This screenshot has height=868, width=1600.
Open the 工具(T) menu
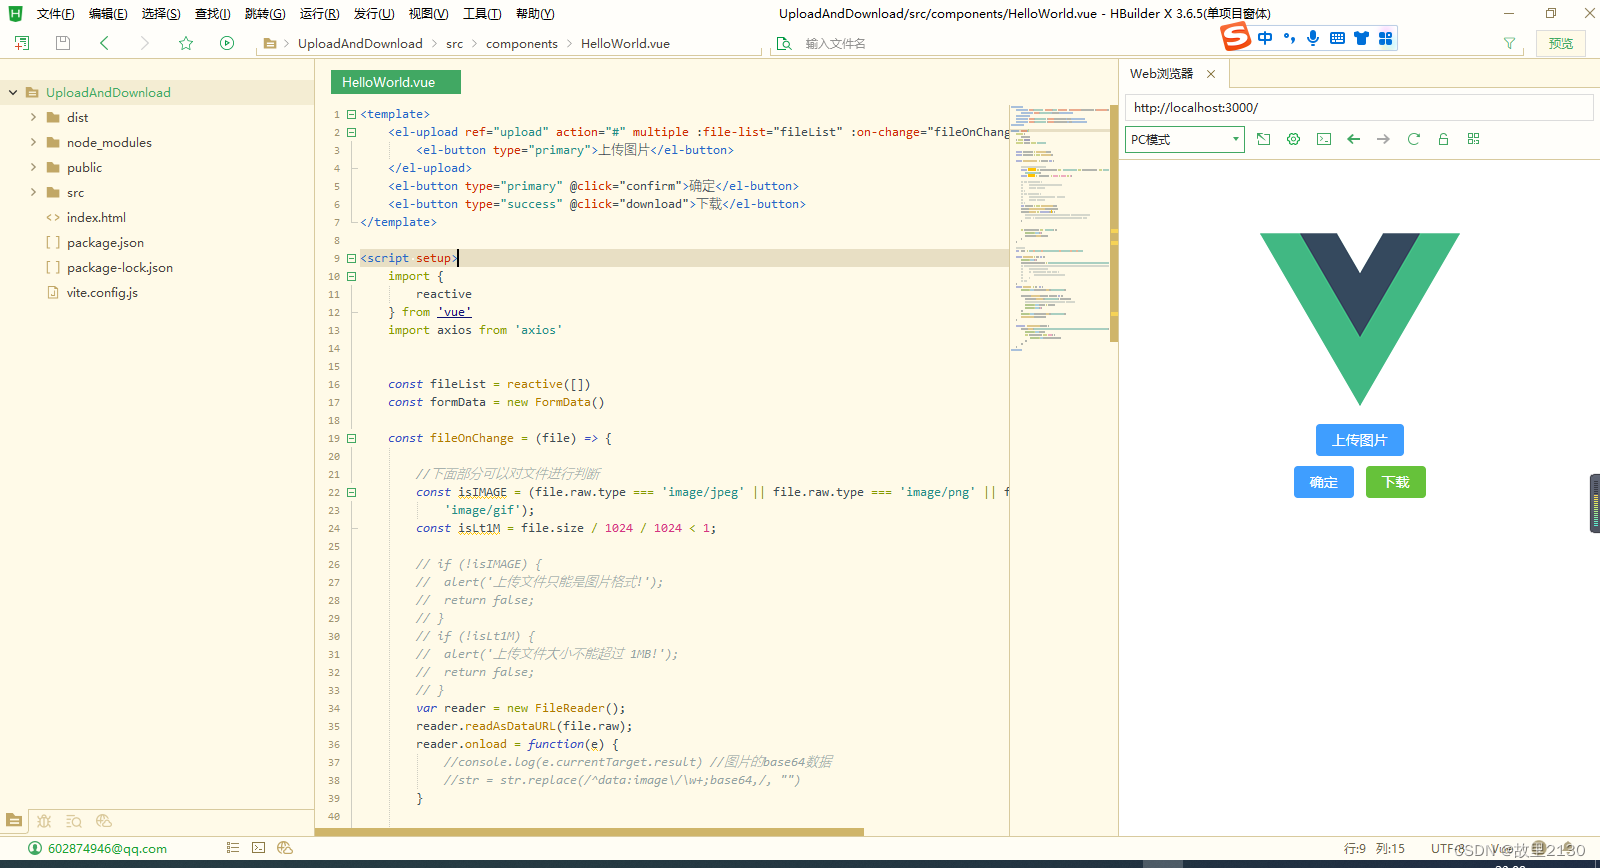coord(482,13)
